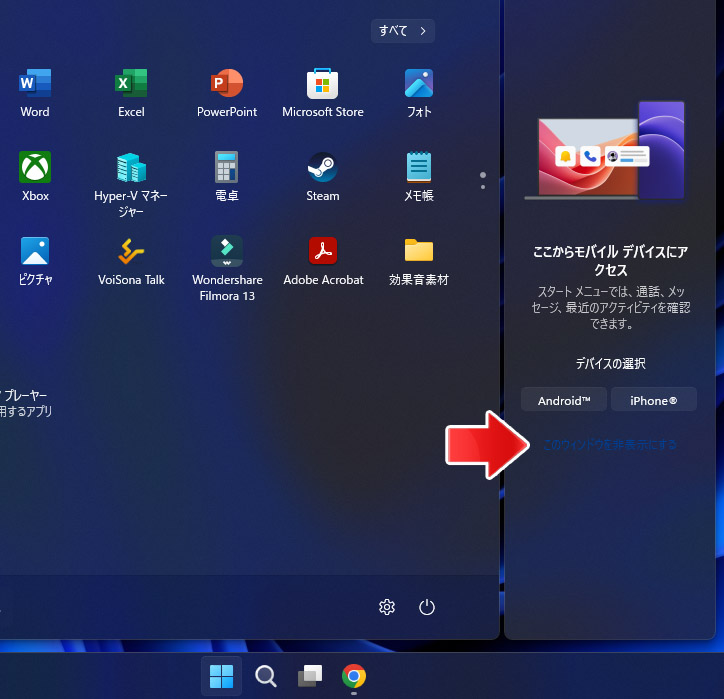This screenshot has width=724, height=699.
Task: Click このウィンドウを非表示にする link
Action: pyautogui.click(x=610, y=445)
